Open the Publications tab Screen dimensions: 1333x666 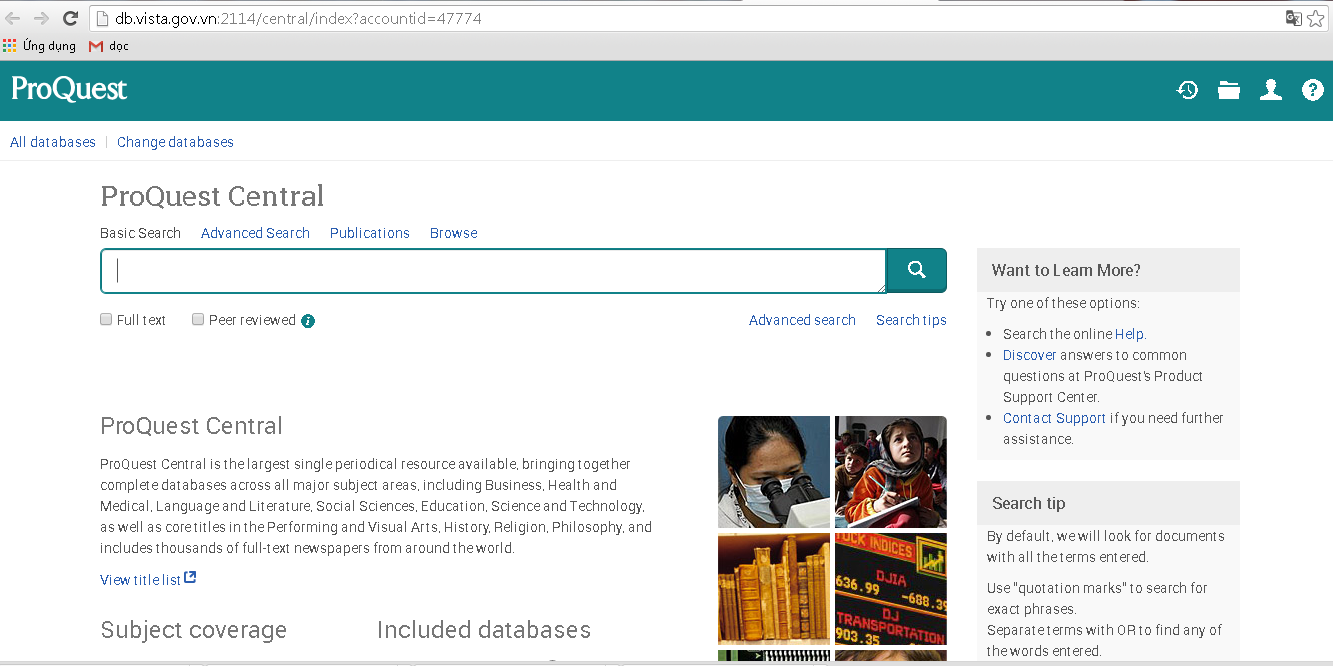point(369,233)
